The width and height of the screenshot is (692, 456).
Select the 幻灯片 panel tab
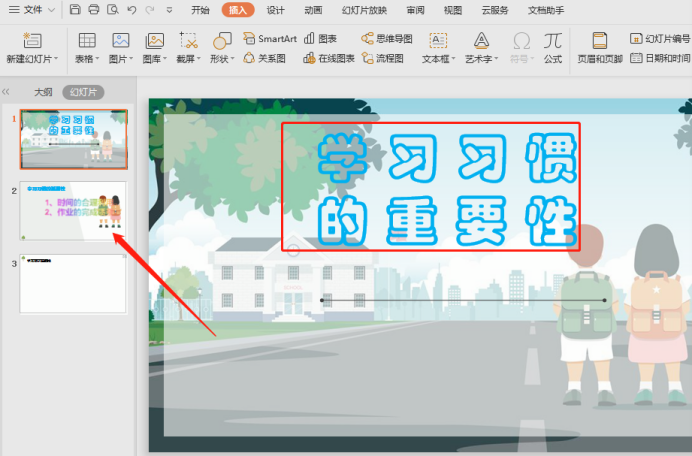(83, 92)
